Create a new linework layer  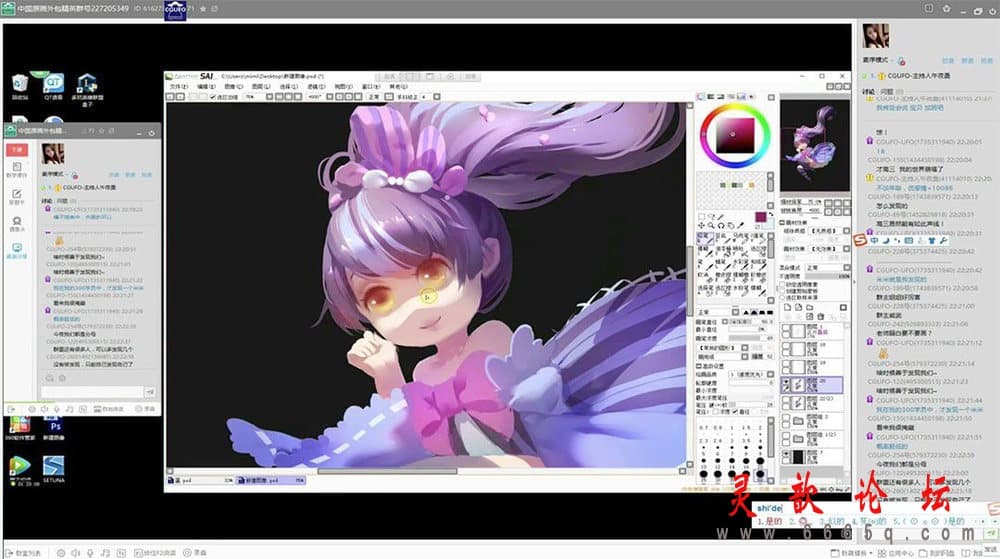point(798,307)
